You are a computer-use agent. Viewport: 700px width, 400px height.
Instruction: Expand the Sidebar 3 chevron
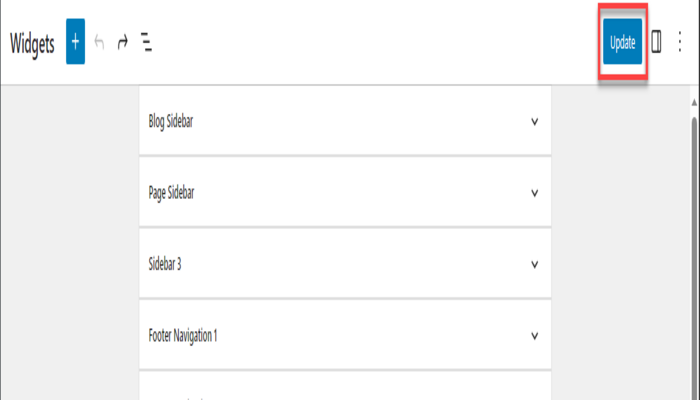(x=535, y=265)
